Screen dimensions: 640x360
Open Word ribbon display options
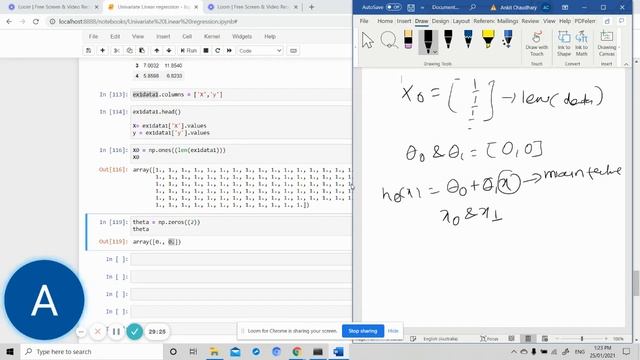click(x=565, y=7)
